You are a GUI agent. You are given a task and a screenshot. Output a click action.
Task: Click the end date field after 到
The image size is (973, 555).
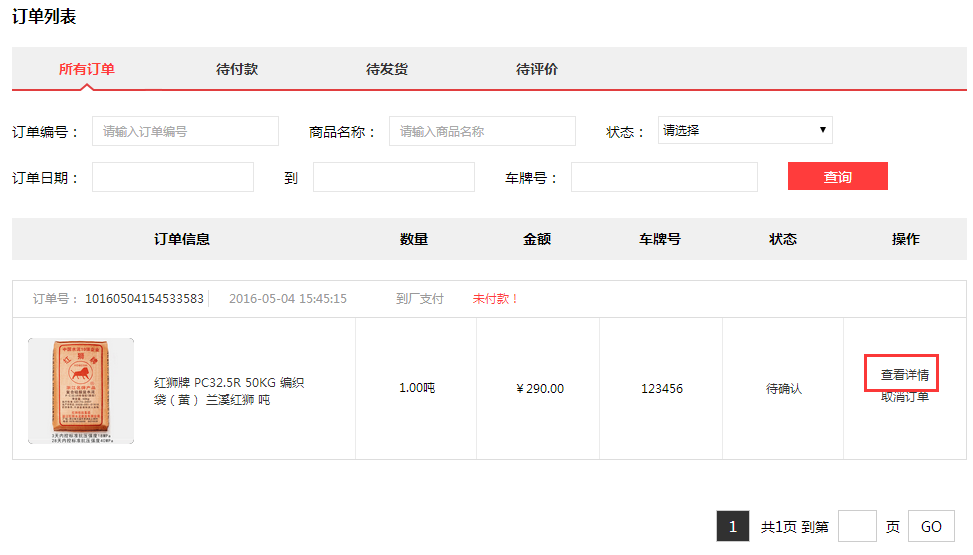coord(393,177)
